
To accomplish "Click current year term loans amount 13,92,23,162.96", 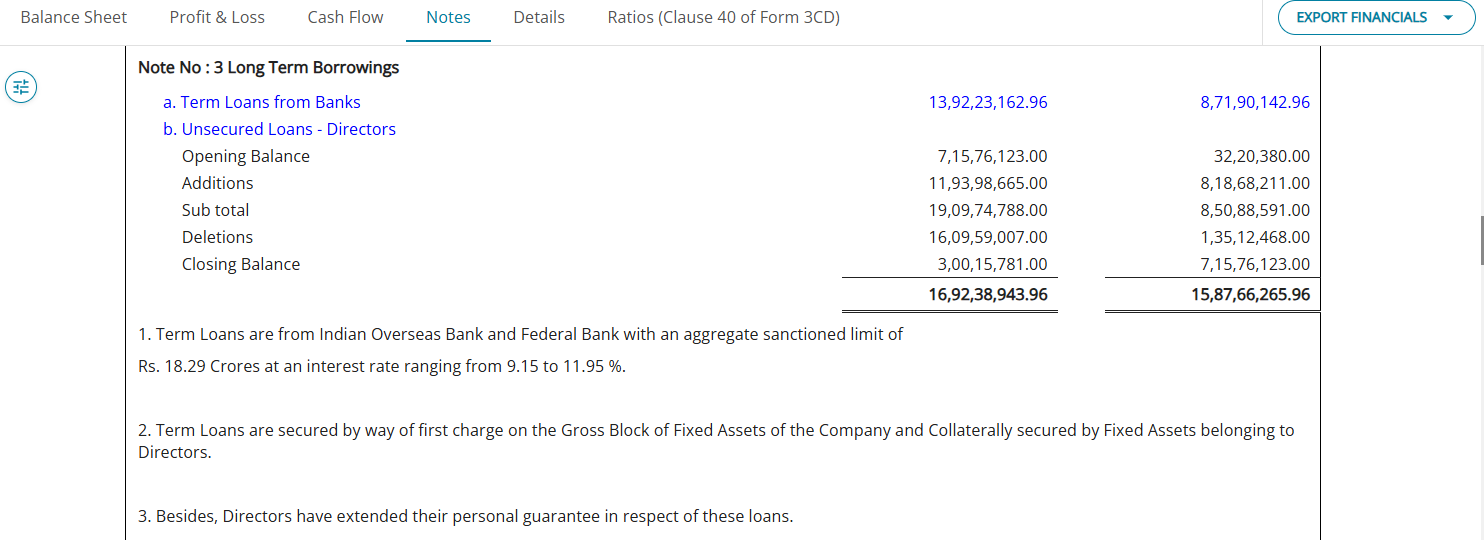I will point(988,102).
